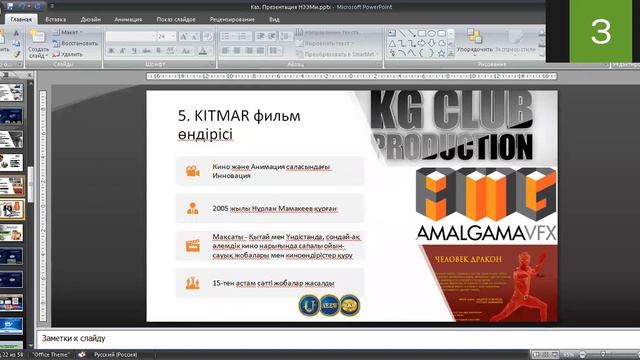Select the right block arrow shape
The image size is (640, 360).
tap(422, 43)
